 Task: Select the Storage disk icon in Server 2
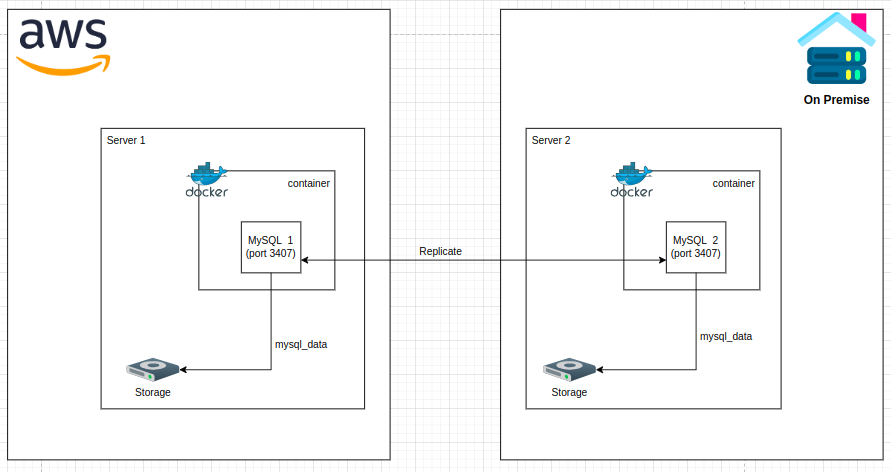pos(569,370)
